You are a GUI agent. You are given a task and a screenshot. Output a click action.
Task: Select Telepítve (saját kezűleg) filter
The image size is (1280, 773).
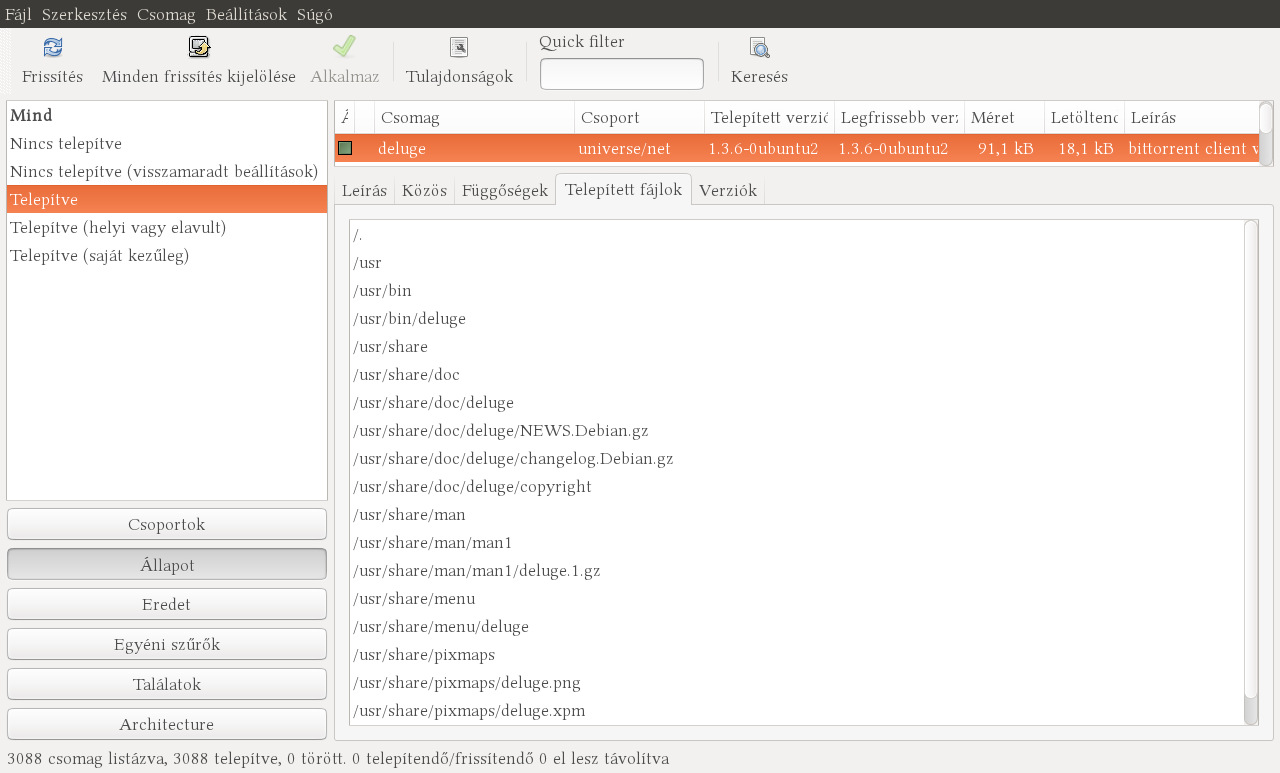pyautogui.click(x=167, y=255)
